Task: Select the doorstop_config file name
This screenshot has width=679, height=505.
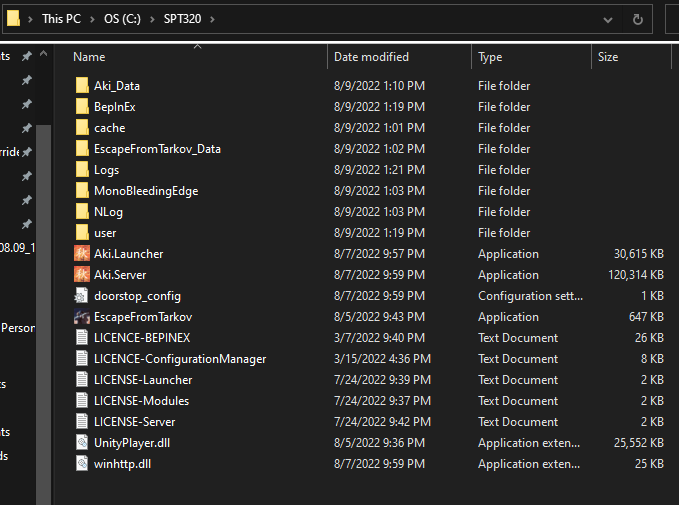Action: [137, 296]
